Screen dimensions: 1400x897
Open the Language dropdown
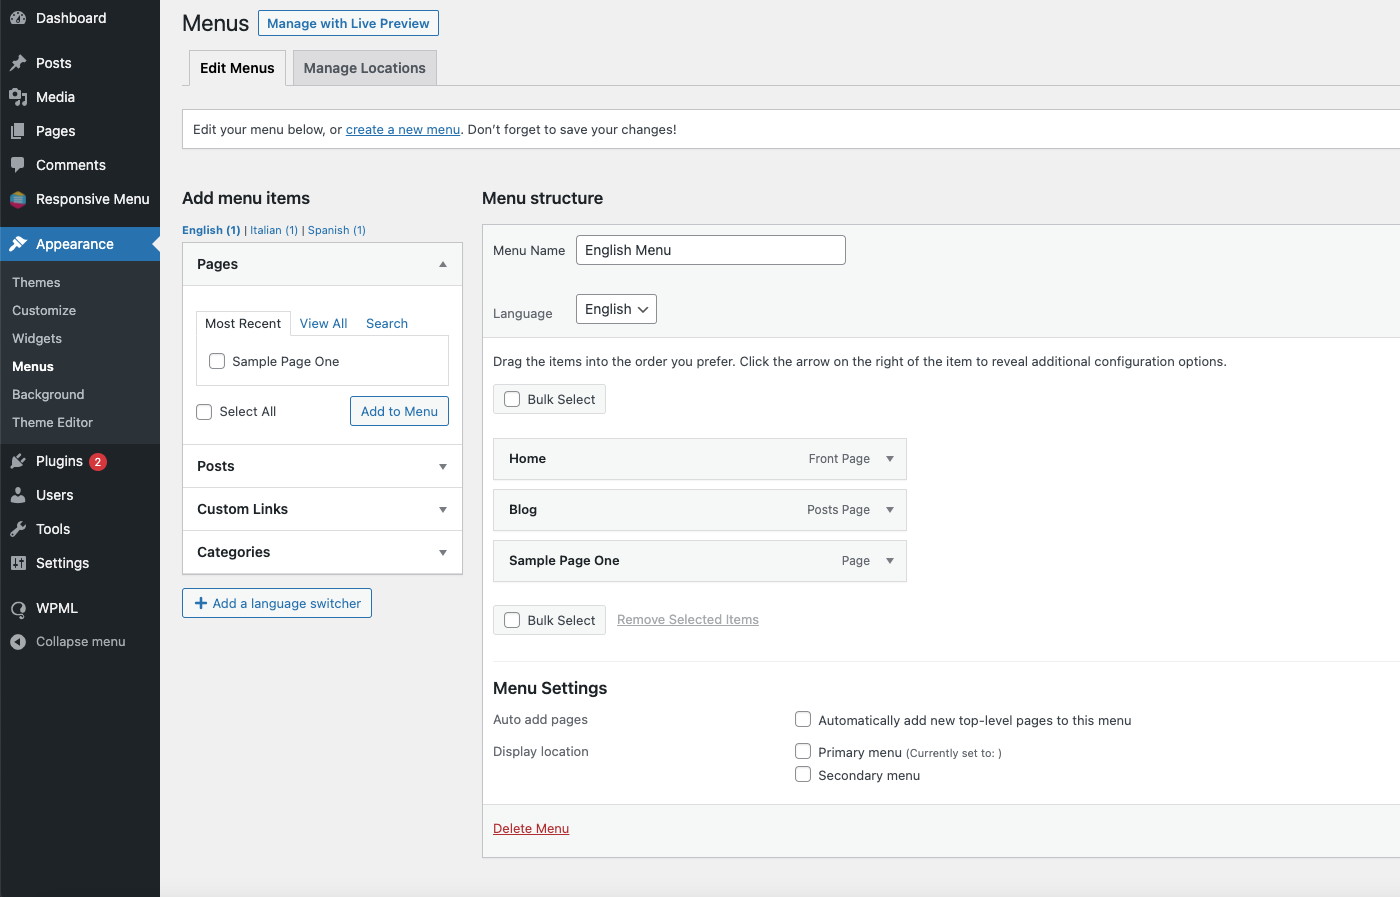click(x=616, y=309)
